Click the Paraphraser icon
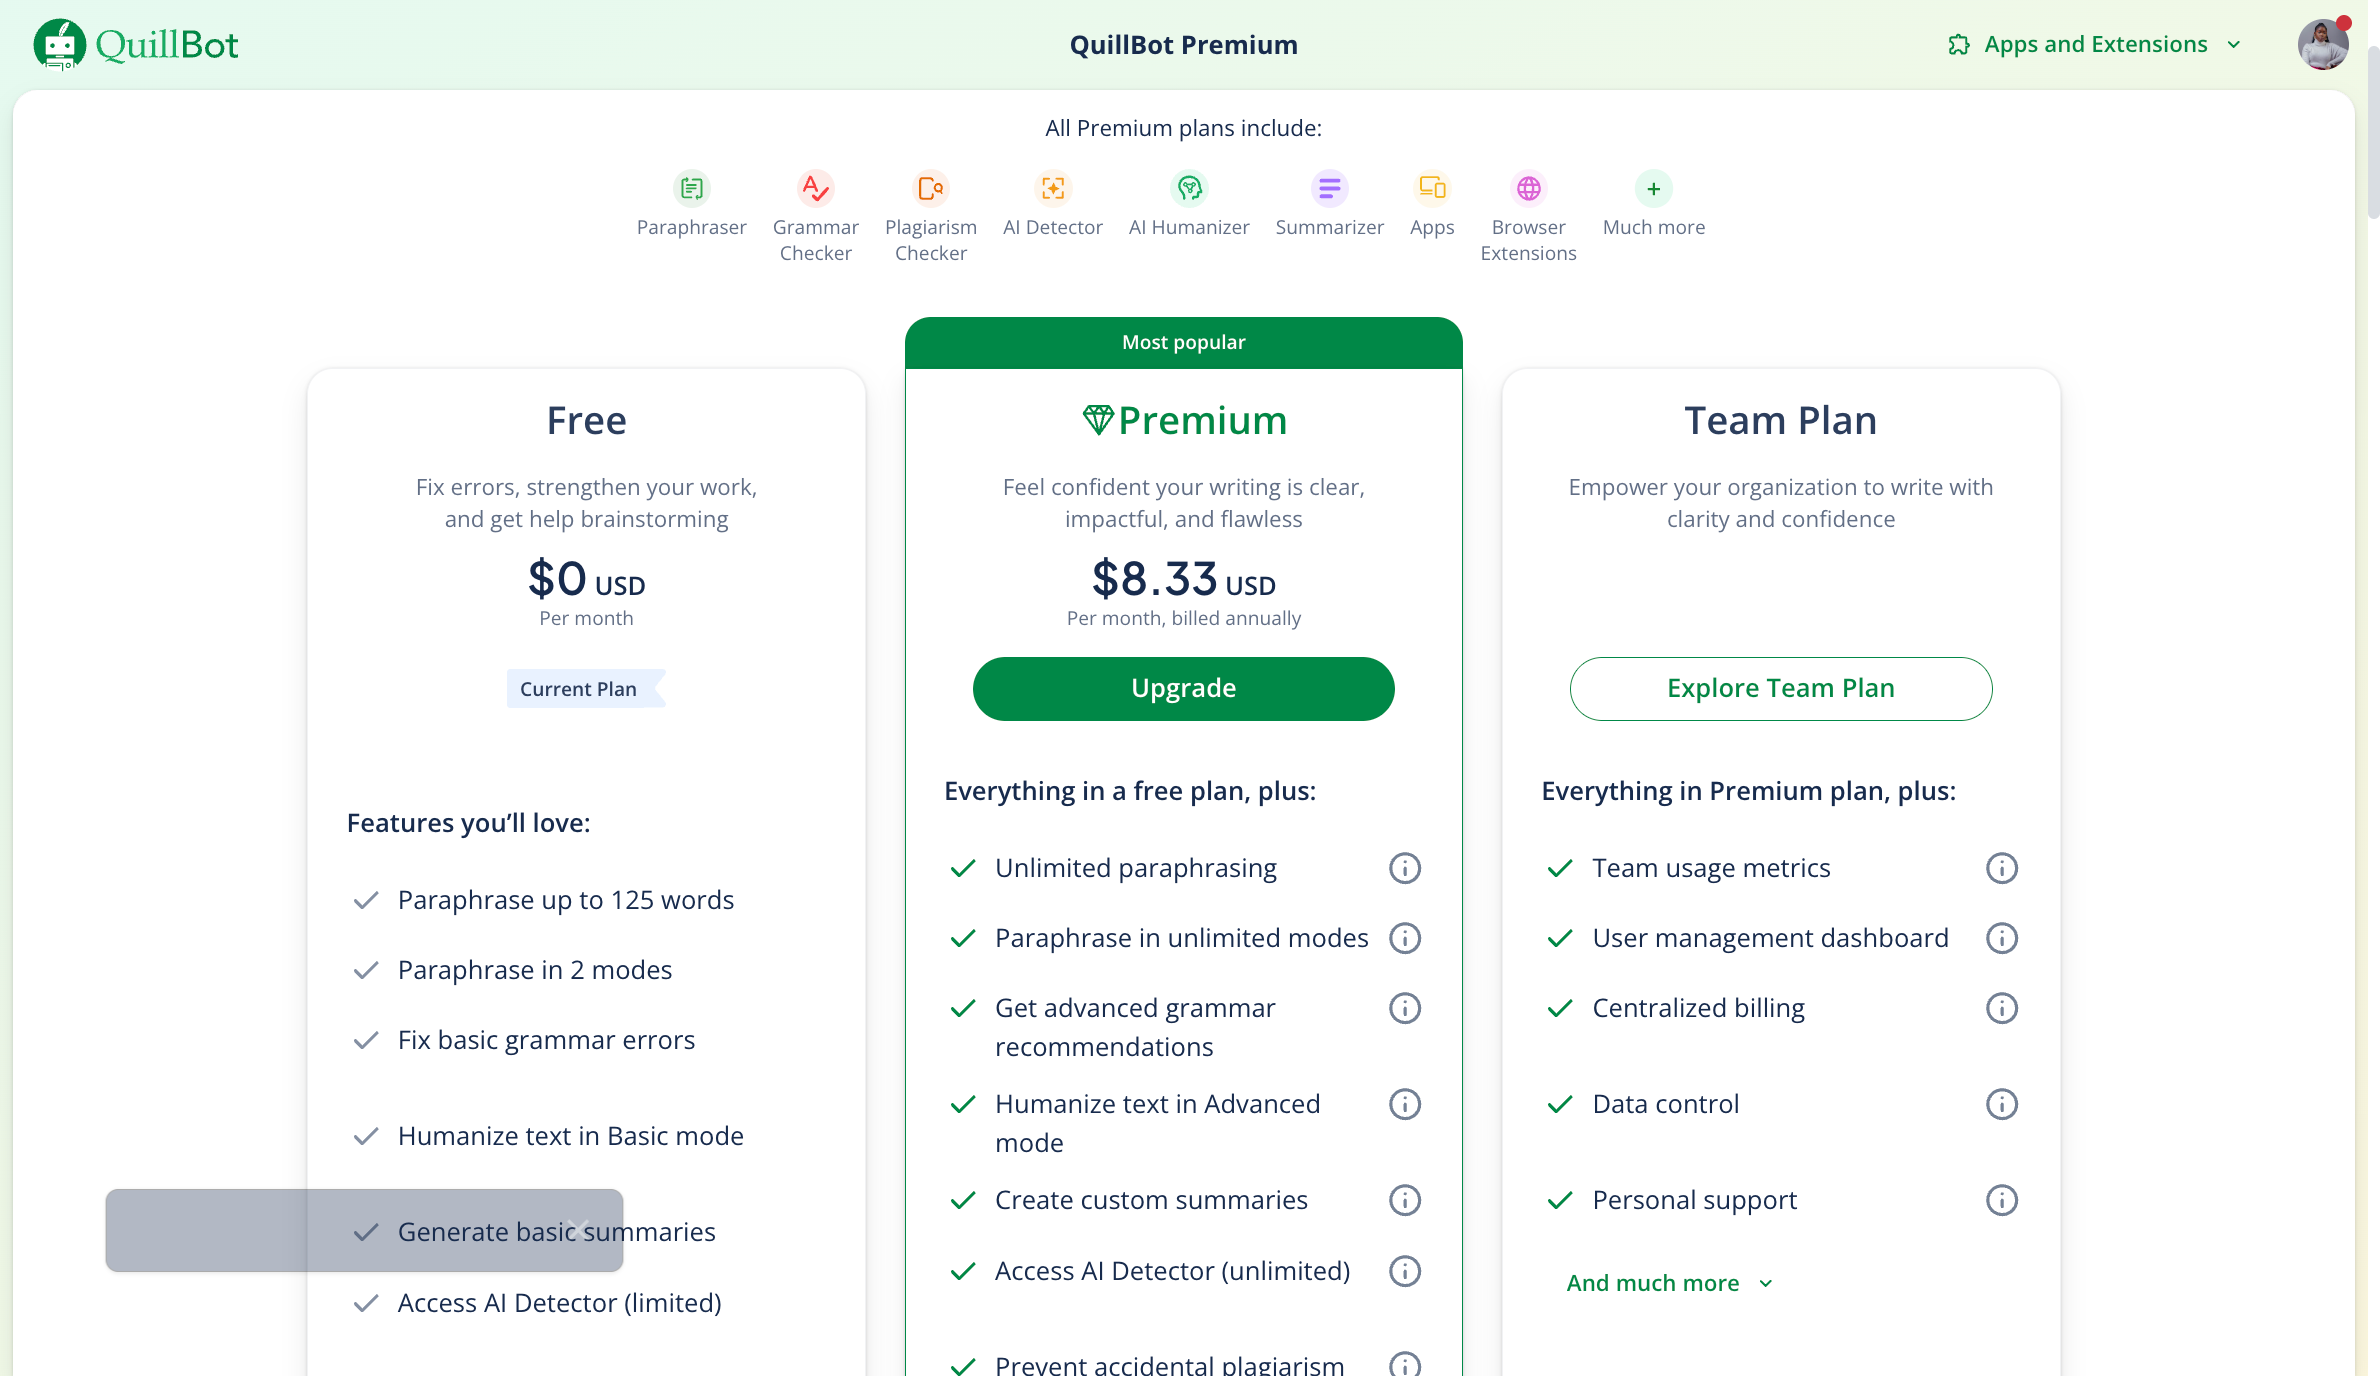The height and width of the screenshot is (1376, 2380). click(691, 188)
